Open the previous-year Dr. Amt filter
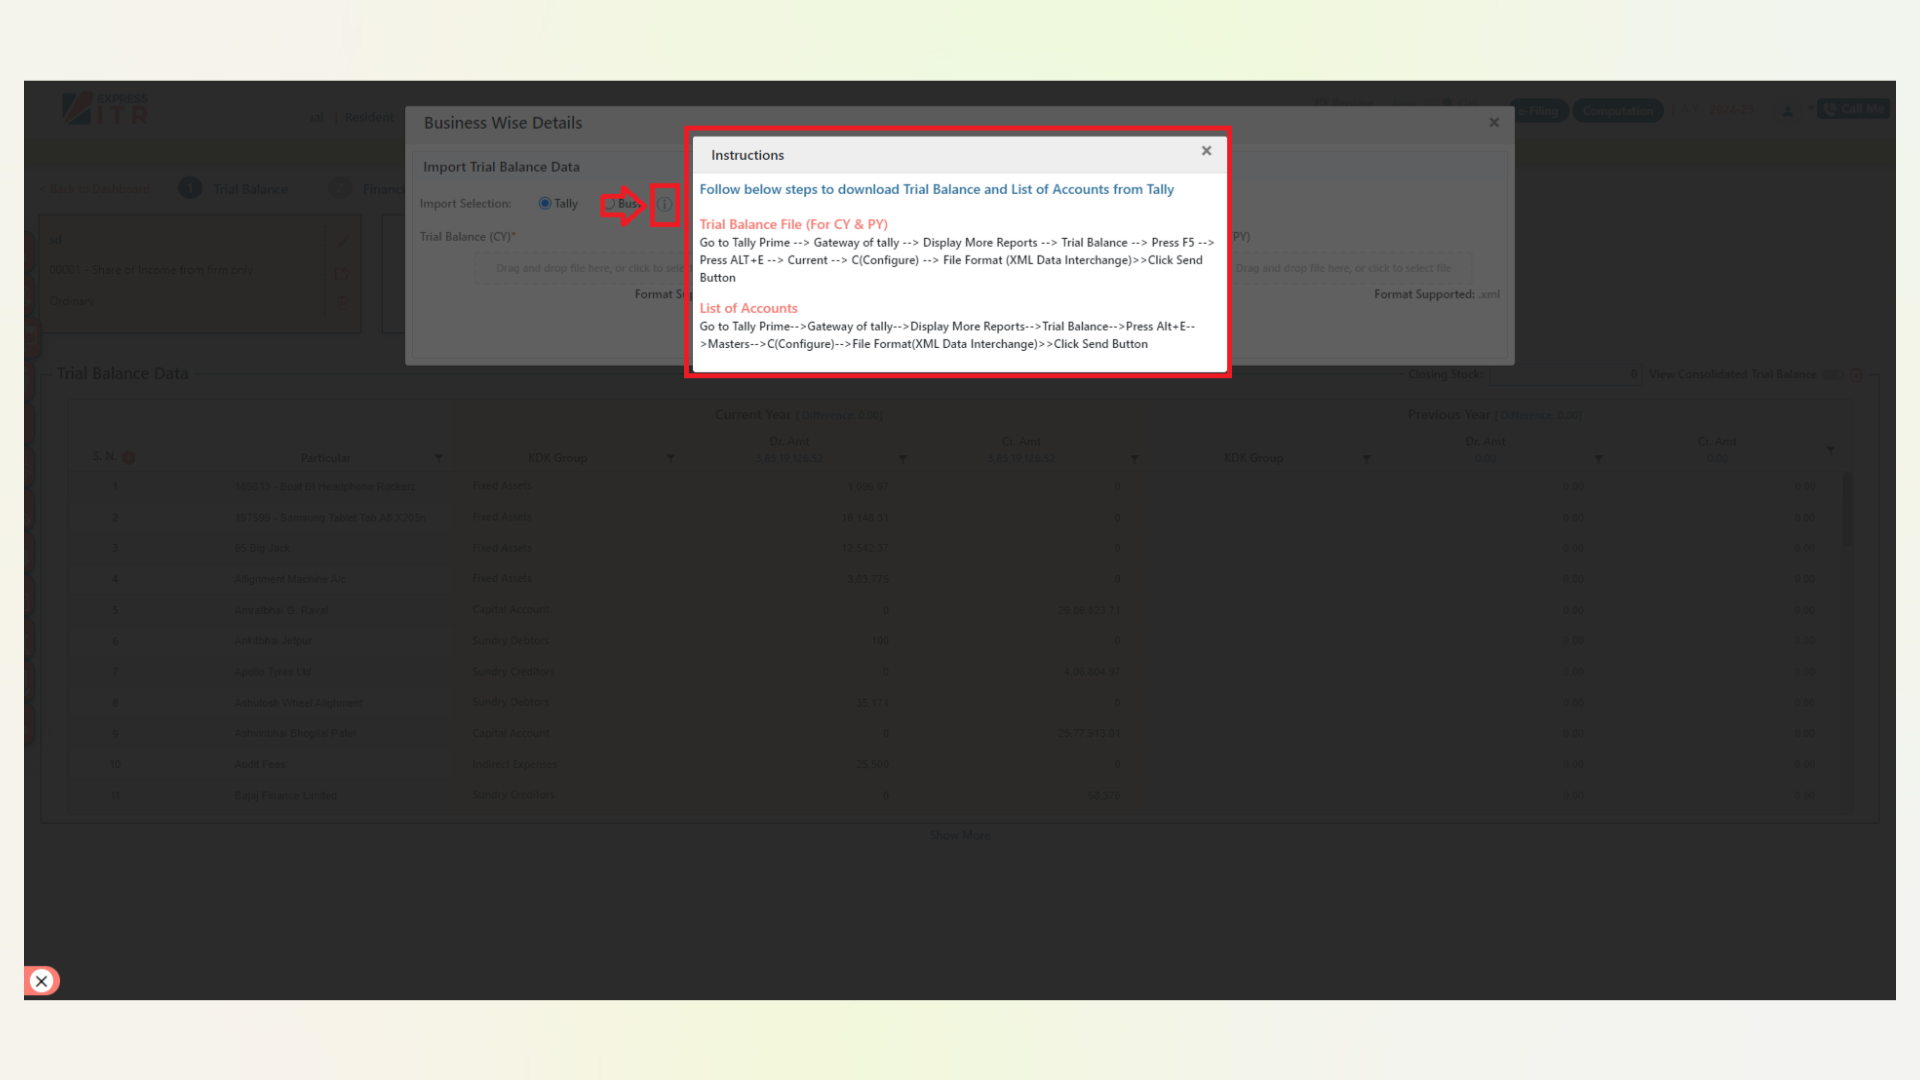Viewport: 1920px width, 1080px height. coord(1598,458)
